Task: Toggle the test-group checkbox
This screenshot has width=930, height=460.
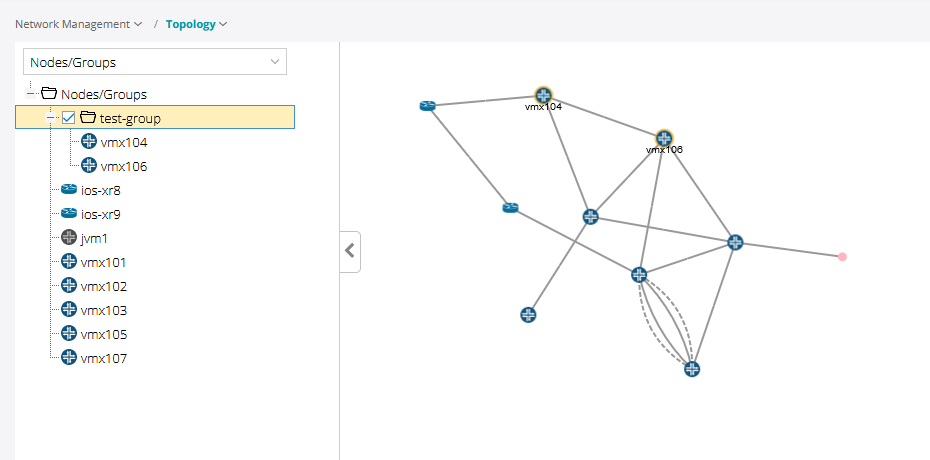Action: click(69, 118)
